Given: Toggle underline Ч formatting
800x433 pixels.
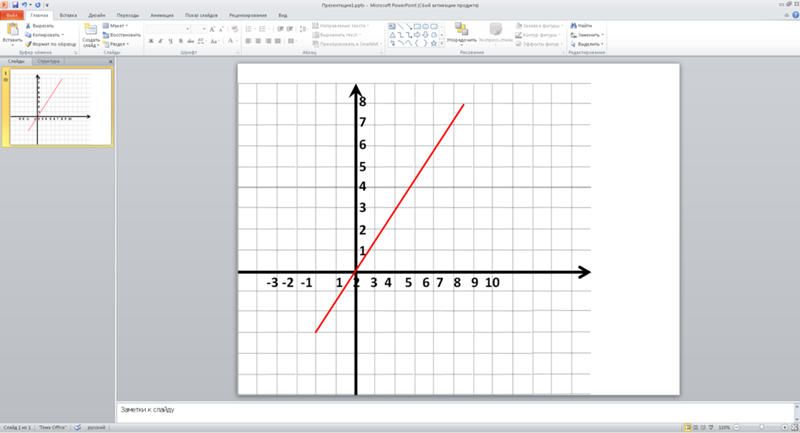Looking at the screenshot, I should point(170,41).
